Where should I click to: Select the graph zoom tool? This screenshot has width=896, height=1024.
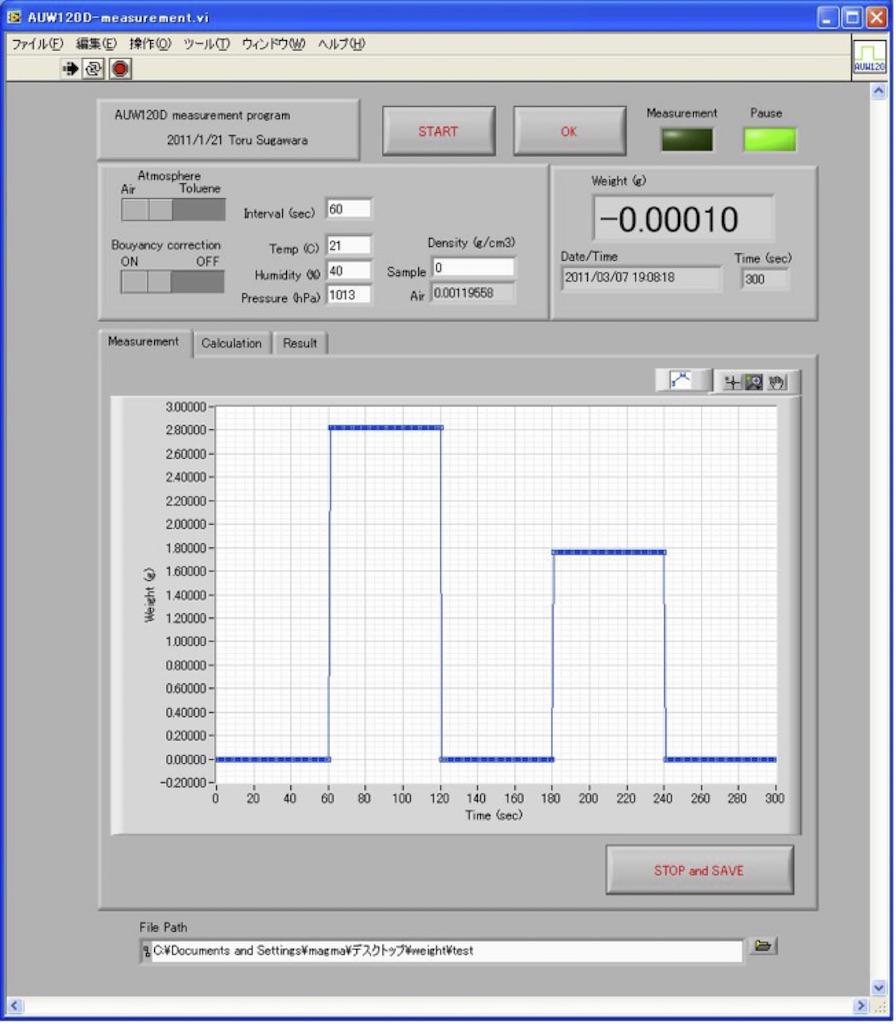click(x=754, y=382)
